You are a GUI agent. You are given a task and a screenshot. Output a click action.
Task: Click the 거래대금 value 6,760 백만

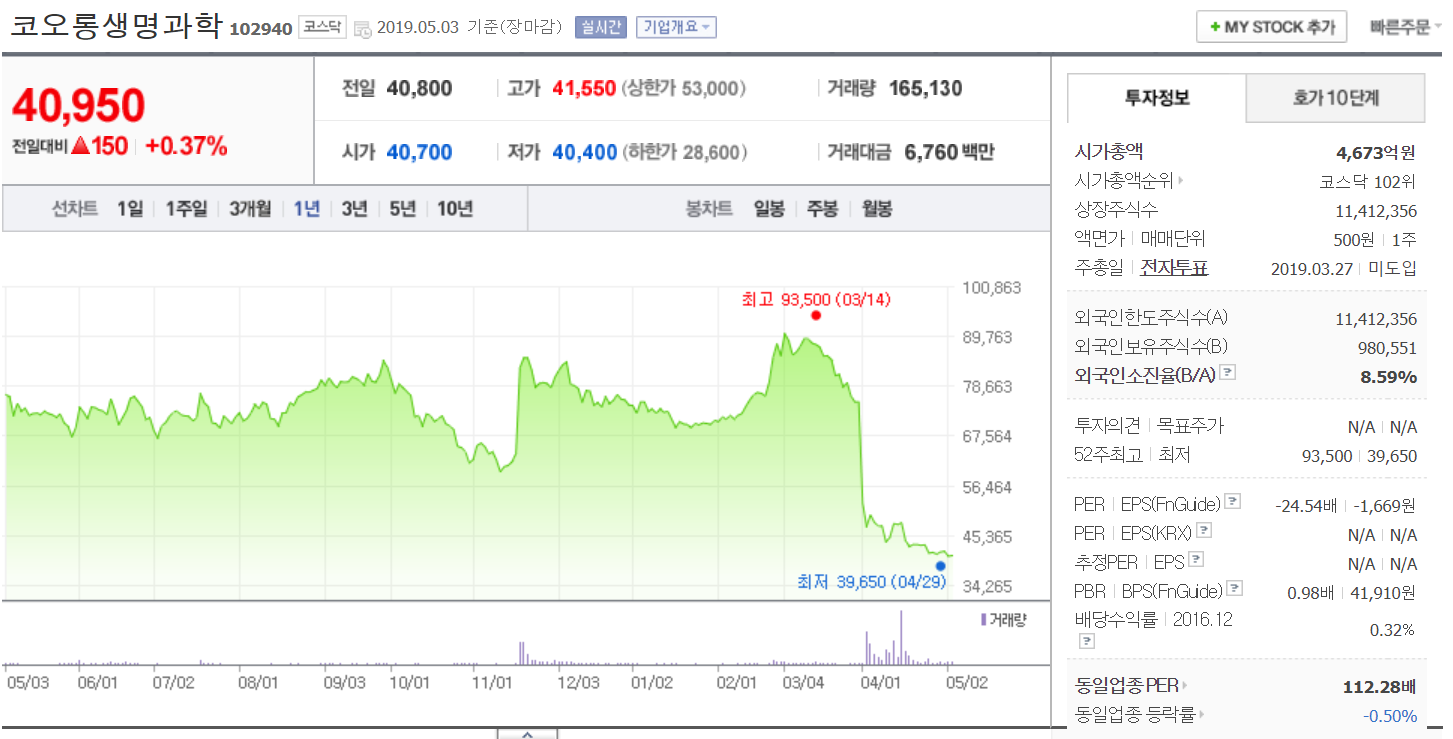pos(949,152)
